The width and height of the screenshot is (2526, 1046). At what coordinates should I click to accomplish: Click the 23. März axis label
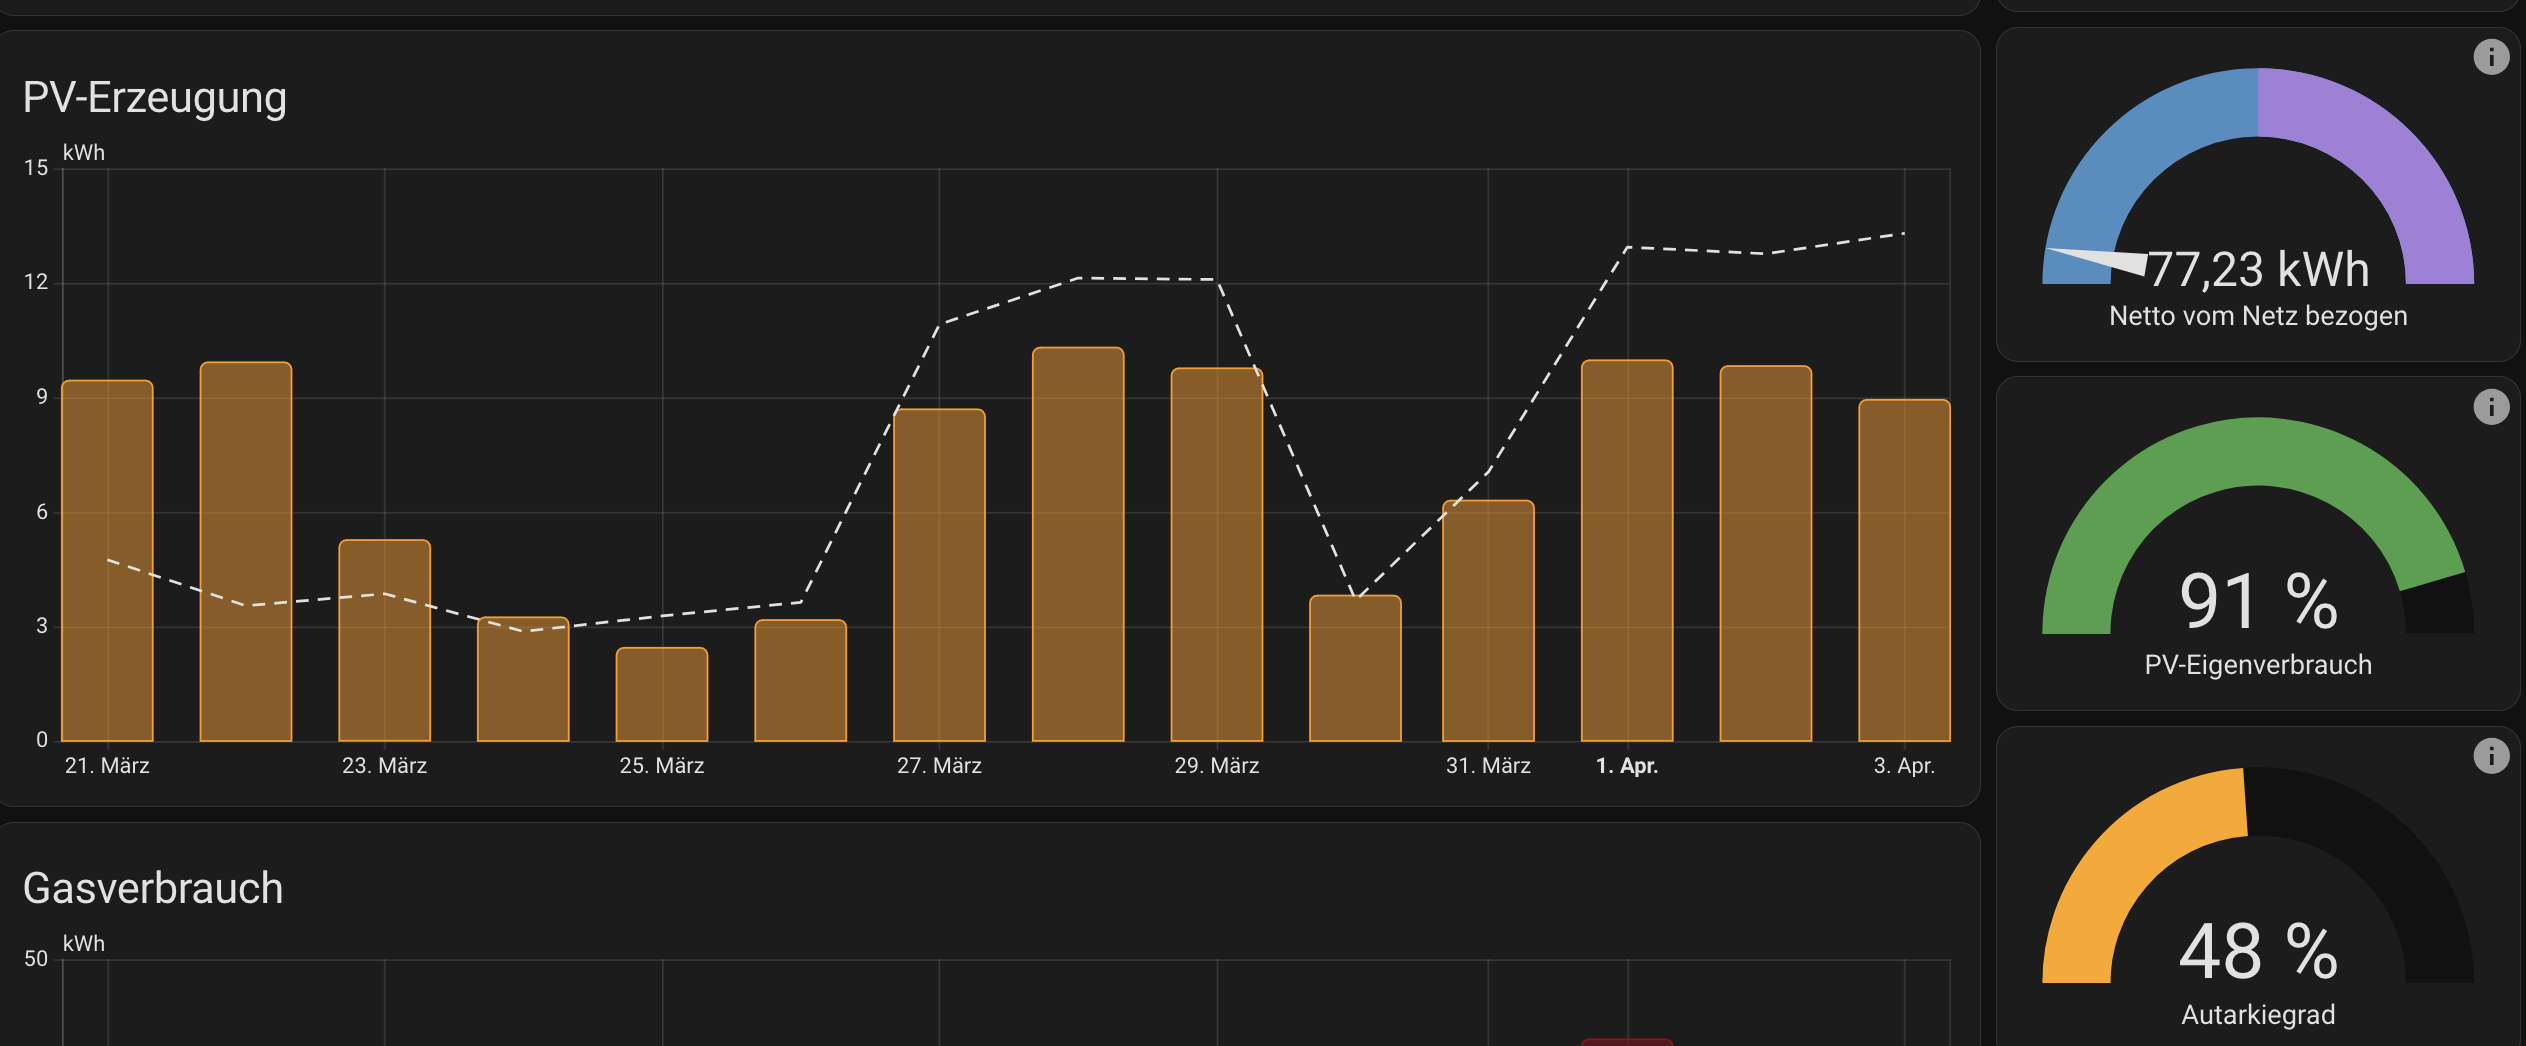point(385,766)
